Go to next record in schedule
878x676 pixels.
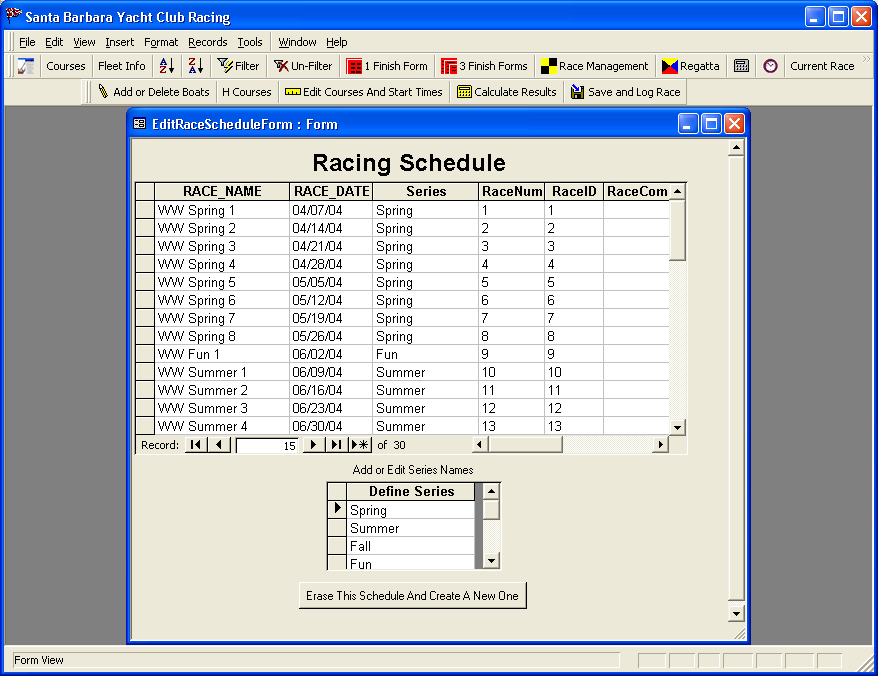coord(314,445)
